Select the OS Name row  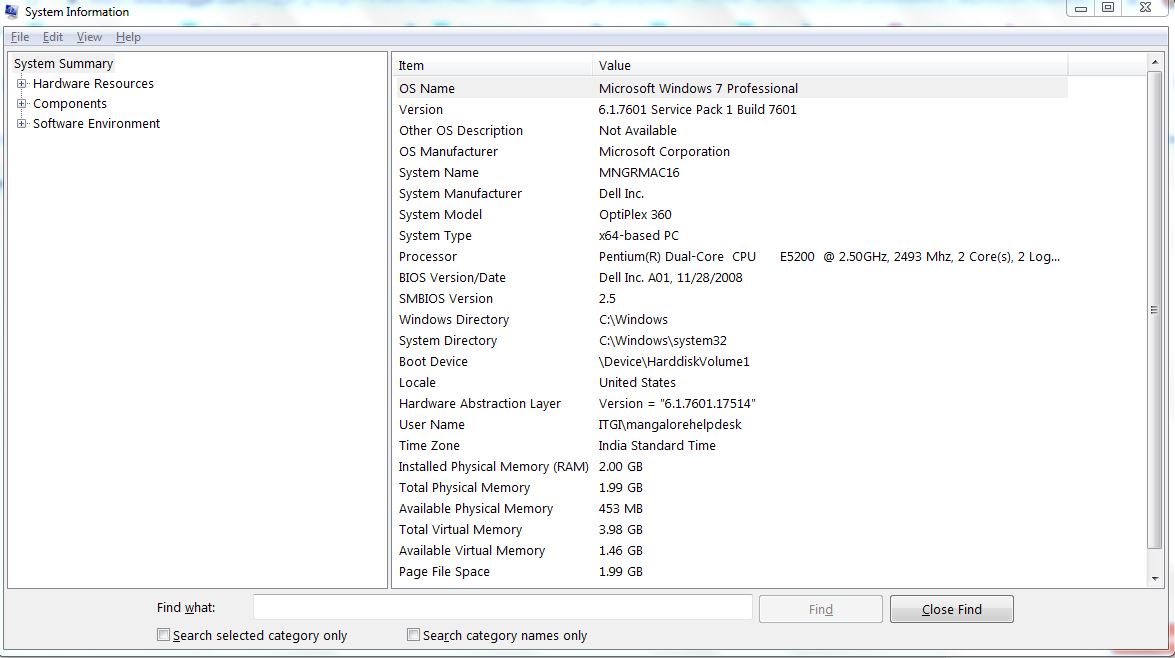click(600, 88)
